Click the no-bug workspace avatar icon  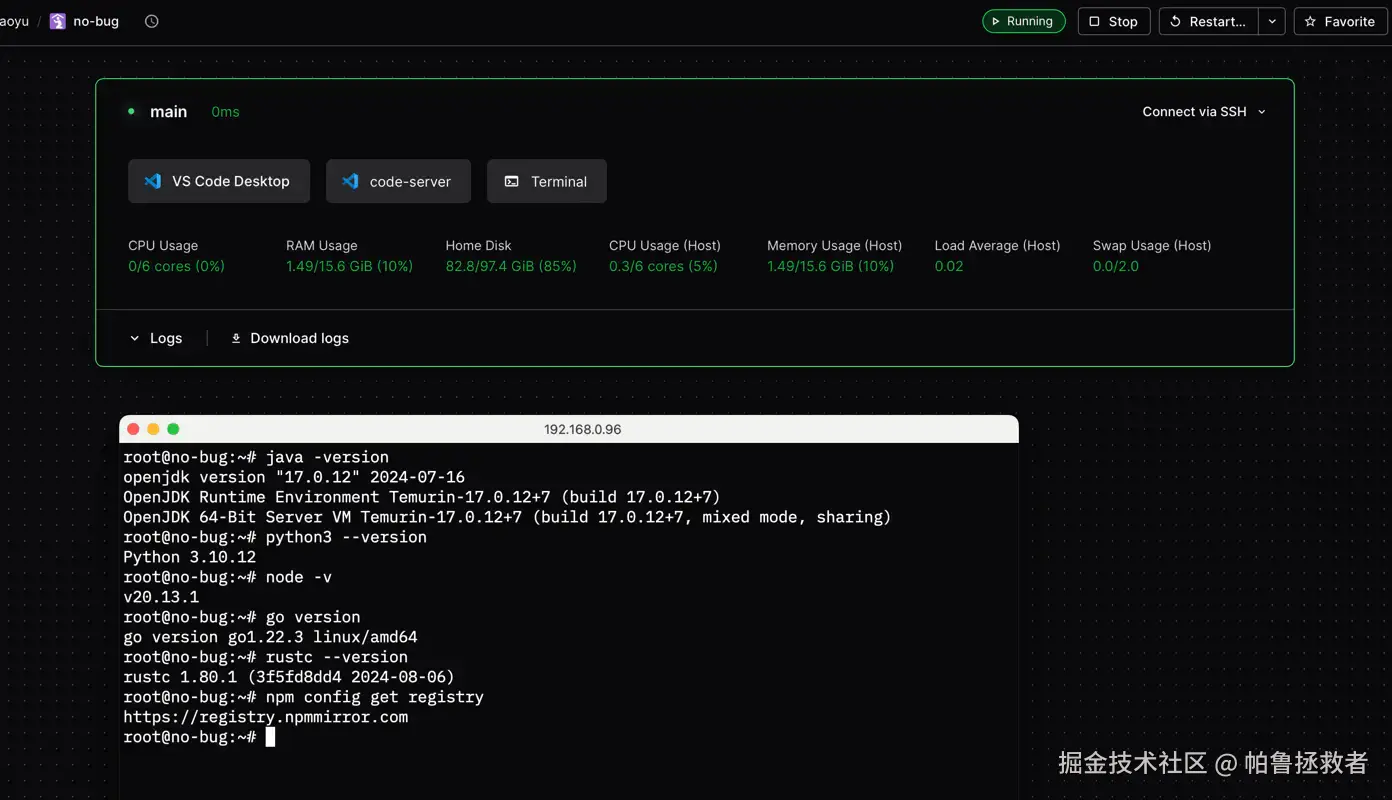(58, 21)
